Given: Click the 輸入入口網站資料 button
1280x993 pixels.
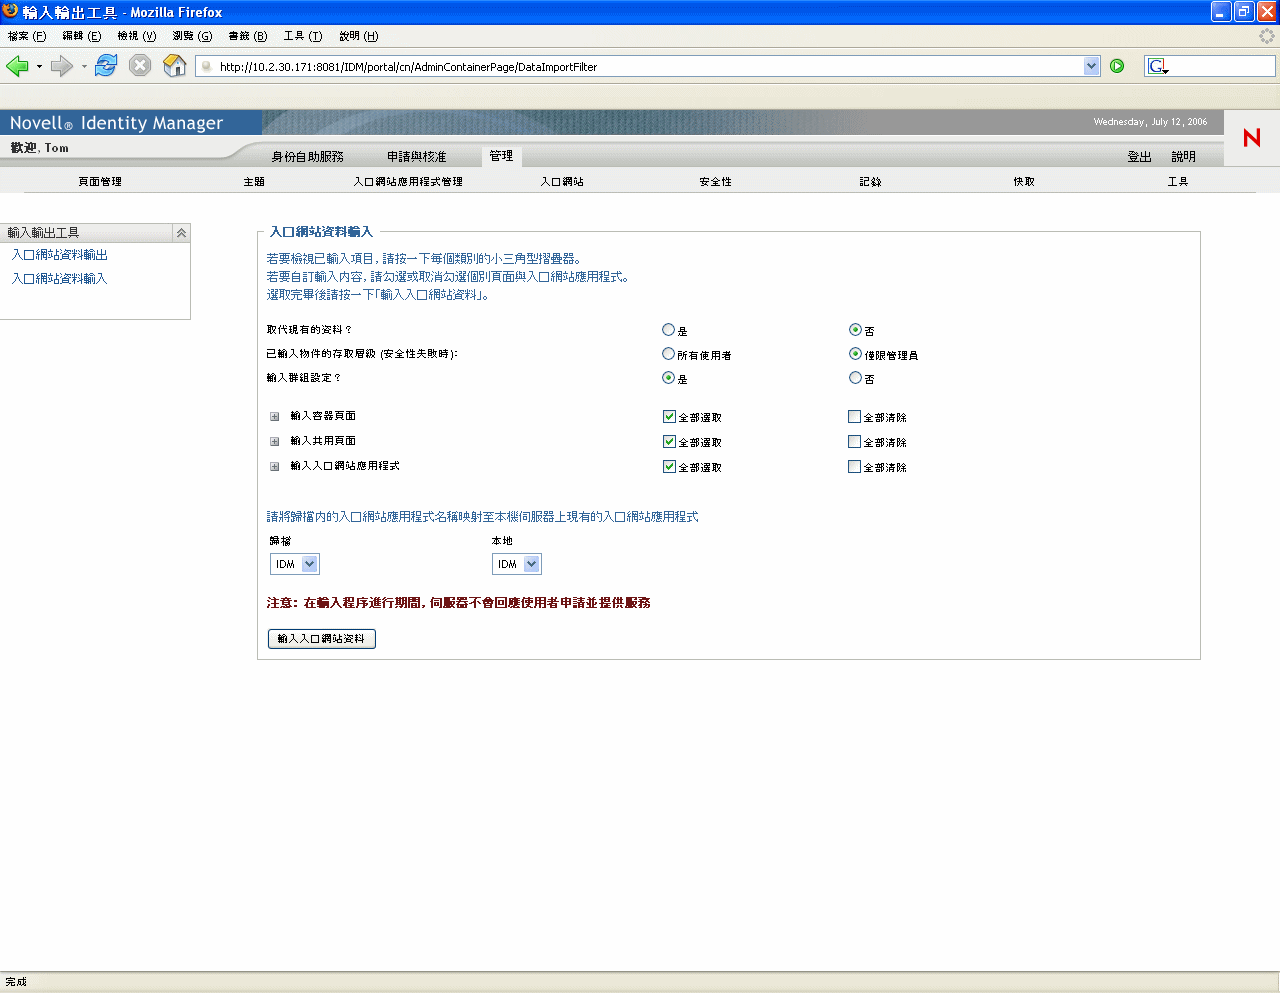Looking at the screenshot, I should click(322, 639).
